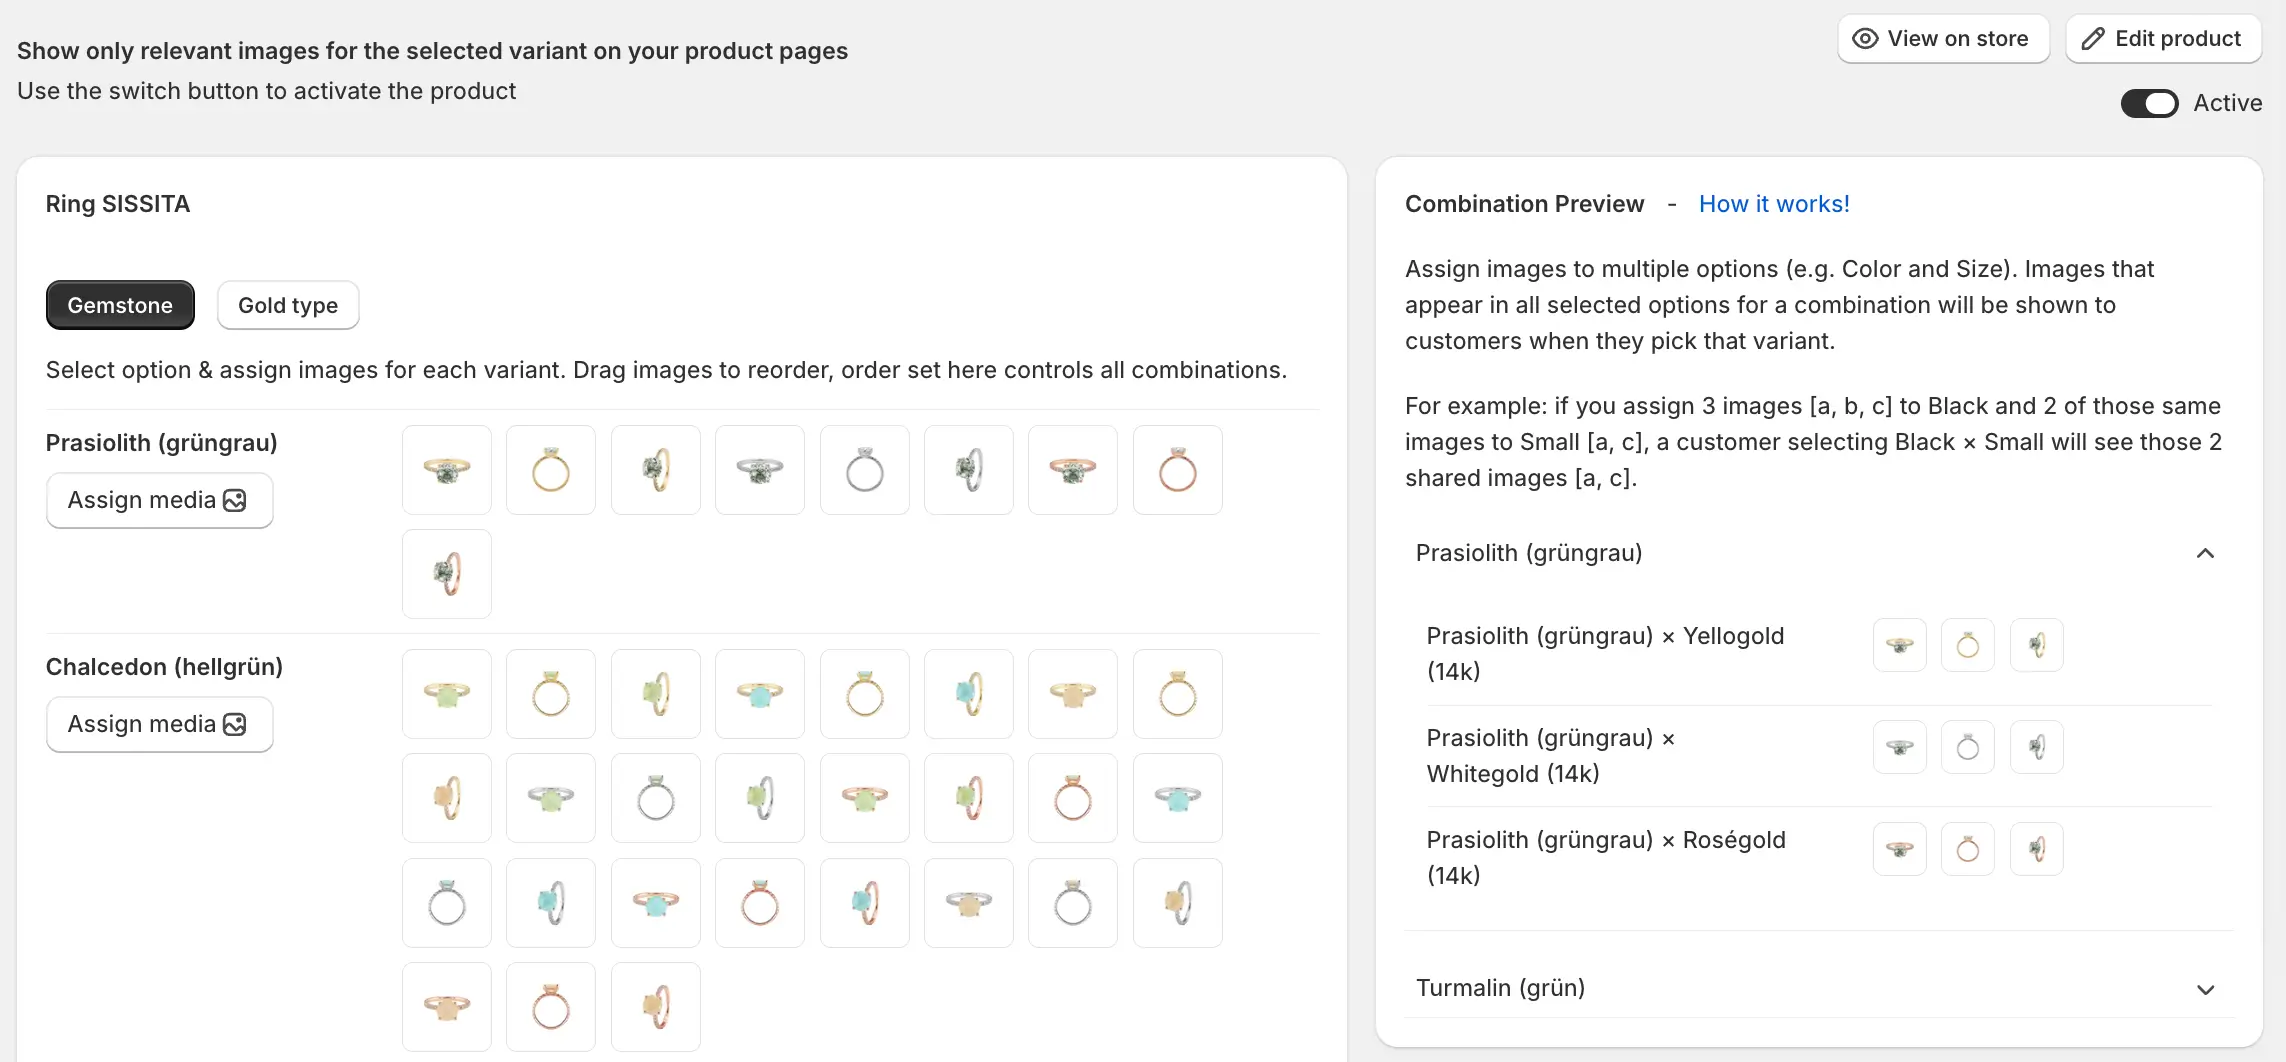Collapse the Prasiolith (grüngrau) preview section
The image size is (2286, 1062).
coord(2205,553)
